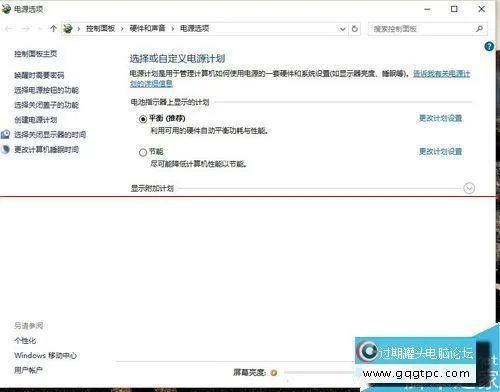Open Windows 移动中心 link

point(45,355)
